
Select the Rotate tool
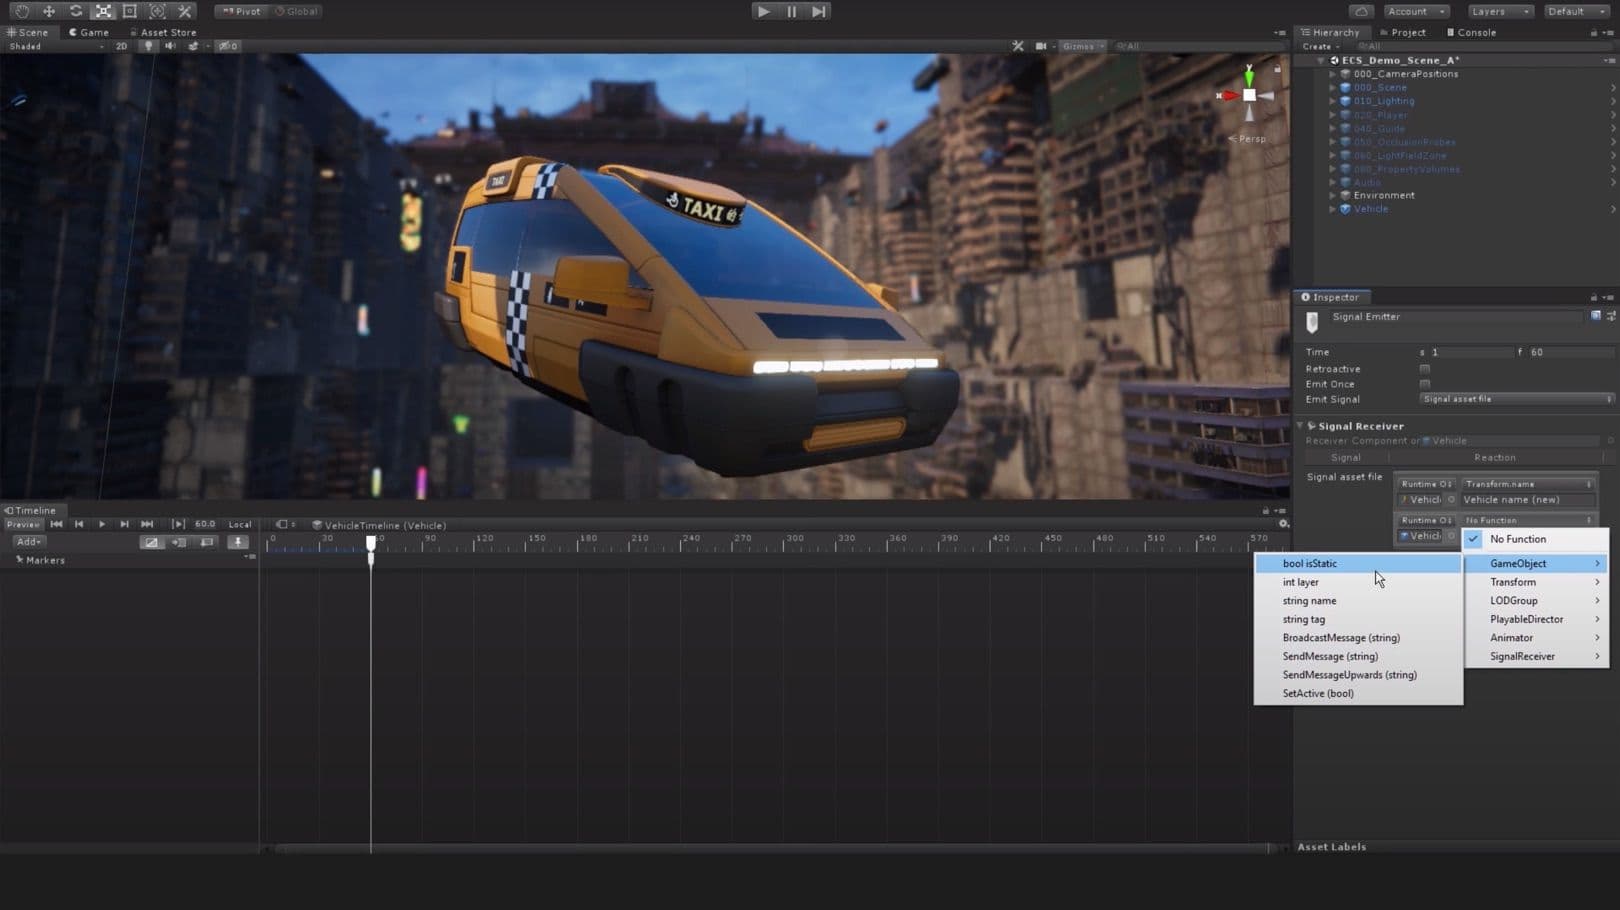pyautogui.click(x=76, y=11)
